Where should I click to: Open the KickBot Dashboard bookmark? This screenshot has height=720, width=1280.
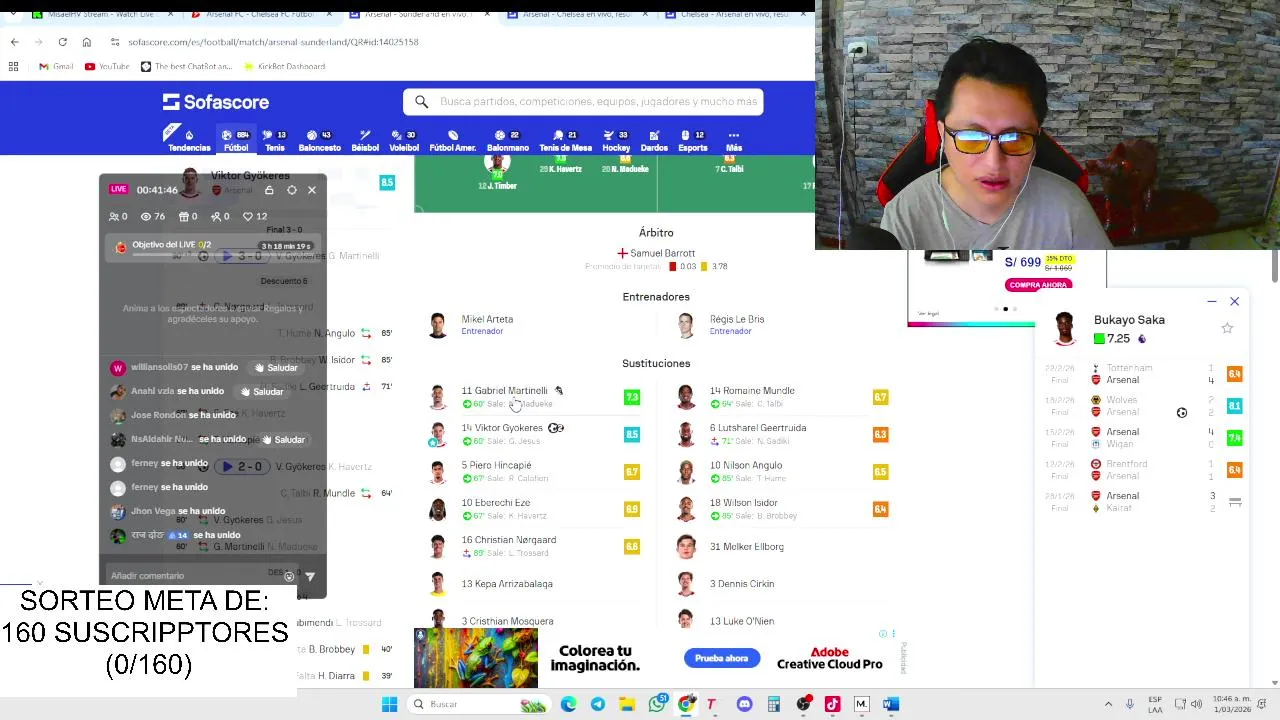pos(284,66)
